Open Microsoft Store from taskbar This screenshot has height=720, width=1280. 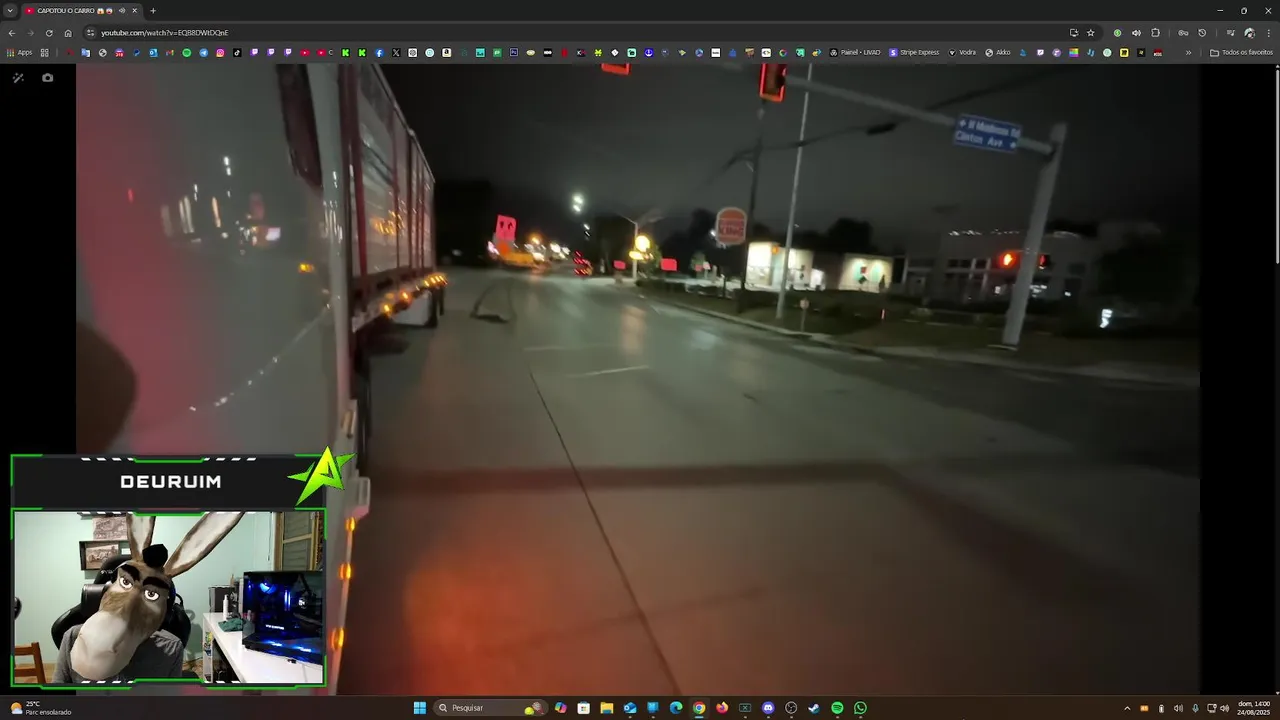point(583,708)
